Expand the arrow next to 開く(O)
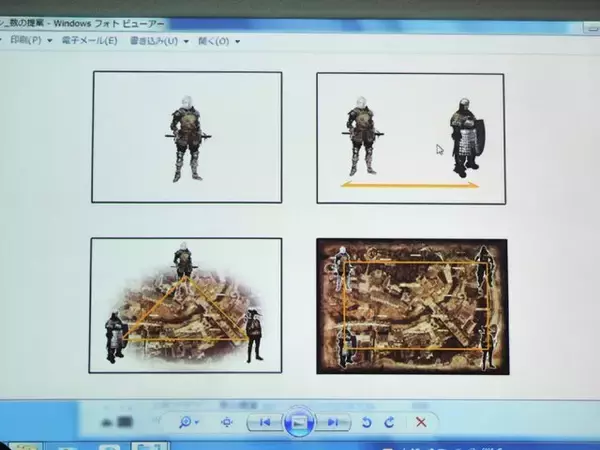This screenshot has height=450, width=600. point(237,42)
